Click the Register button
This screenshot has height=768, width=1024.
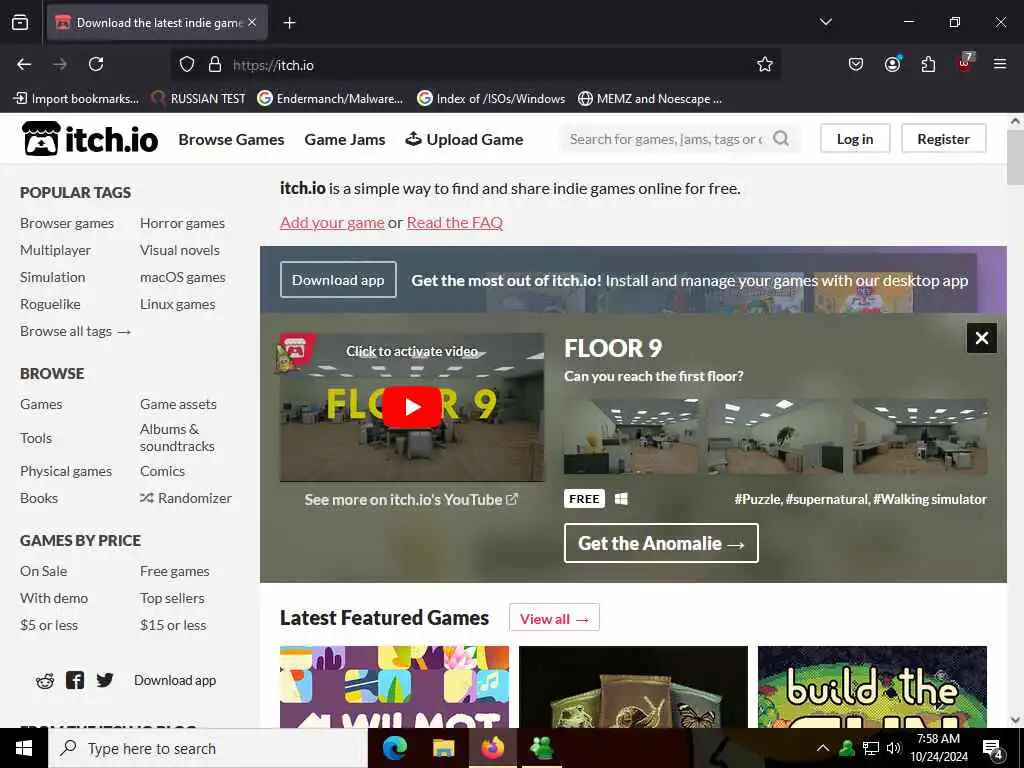pos(943,138)
